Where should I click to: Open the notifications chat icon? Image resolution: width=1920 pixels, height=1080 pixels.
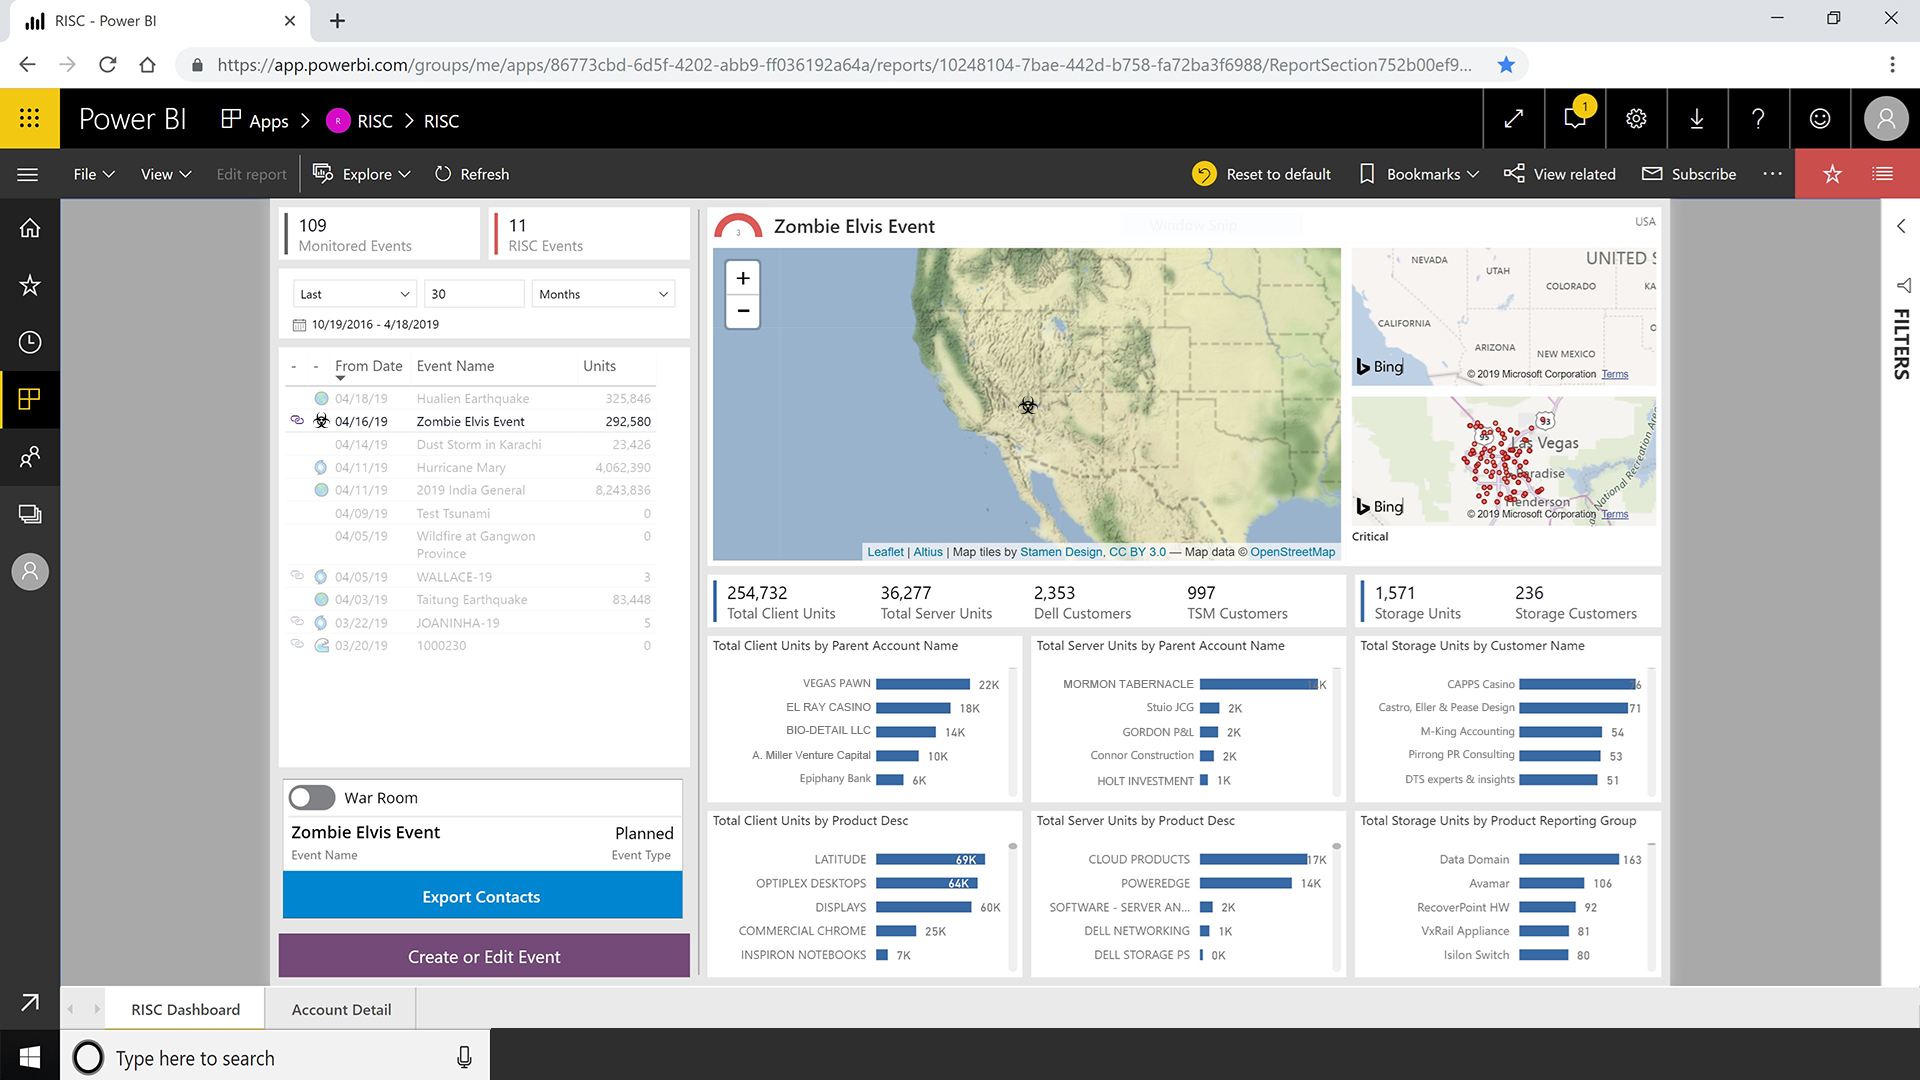coord(1574,119)
